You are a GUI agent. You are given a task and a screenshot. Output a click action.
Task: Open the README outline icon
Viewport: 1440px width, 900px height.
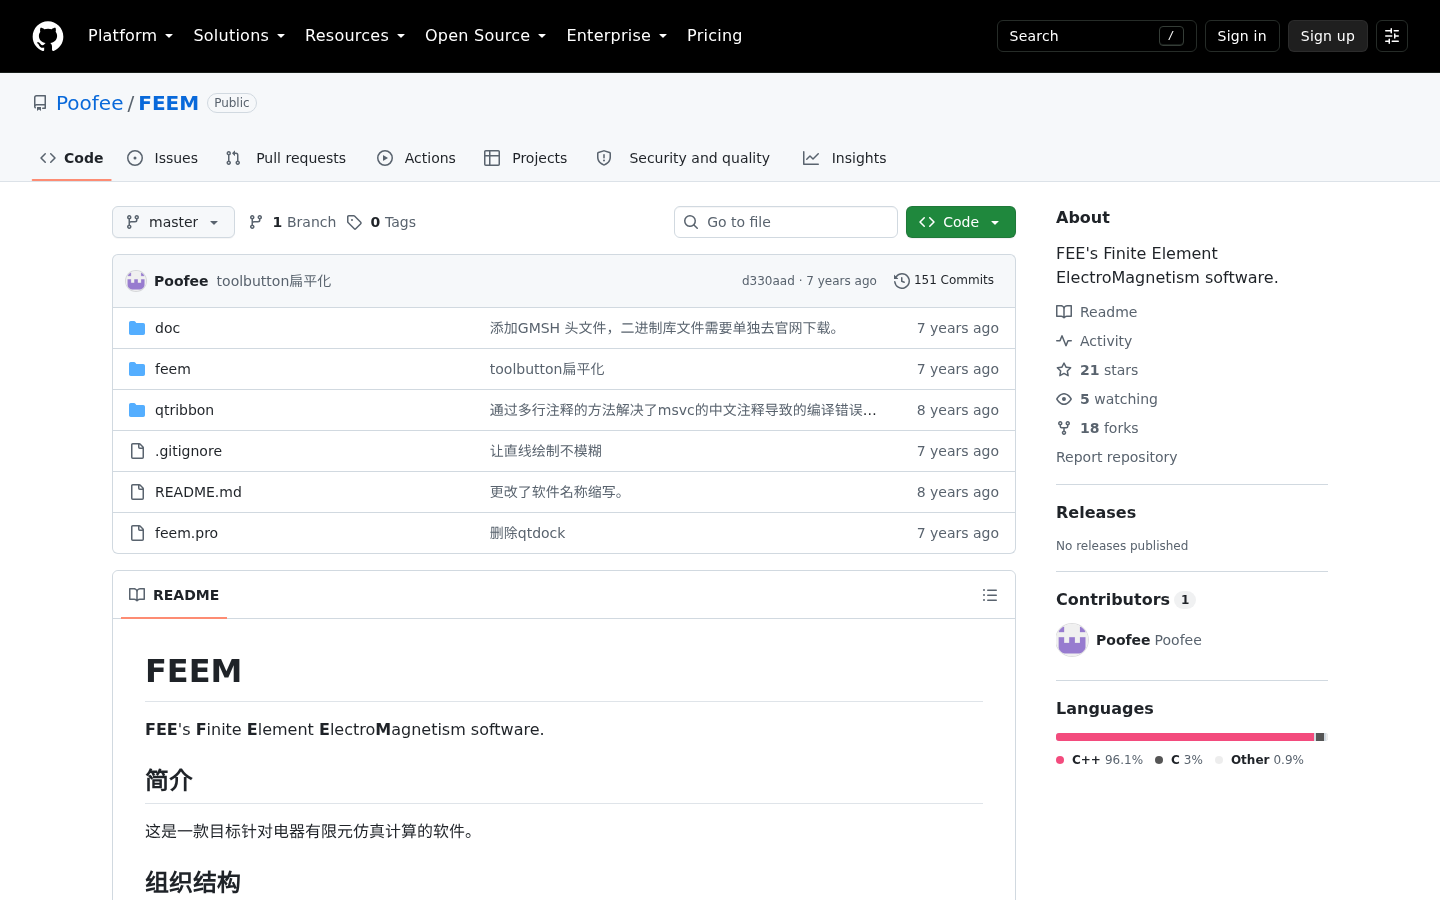click(990, 595)
